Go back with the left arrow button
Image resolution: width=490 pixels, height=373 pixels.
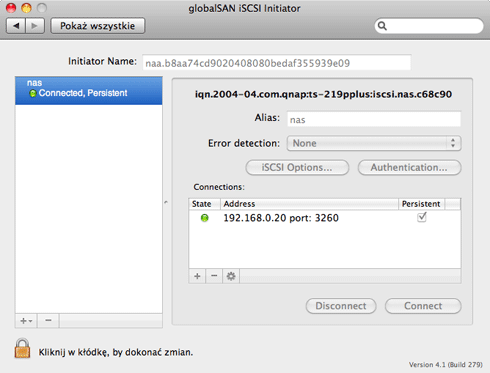16,26
